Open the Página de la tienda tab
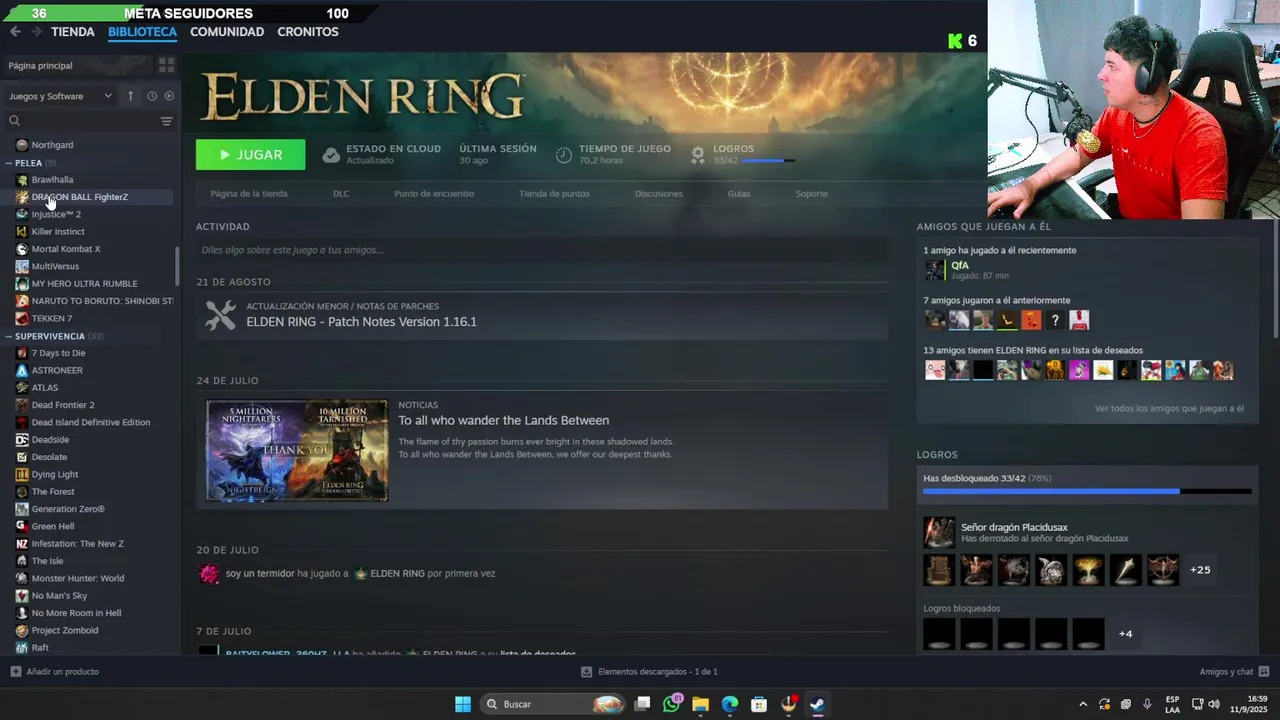The width and height of the screenshot is (1280, 720). click(249, 194)
